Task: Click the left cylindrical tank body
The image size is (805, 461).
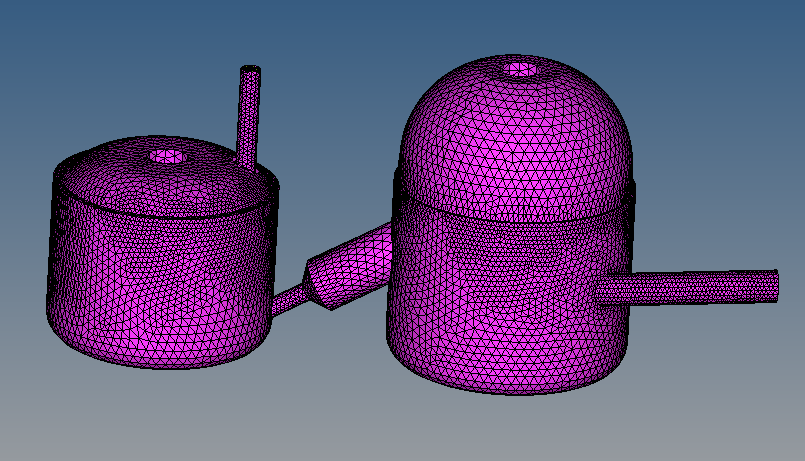Action: click(x=150, y=280)
